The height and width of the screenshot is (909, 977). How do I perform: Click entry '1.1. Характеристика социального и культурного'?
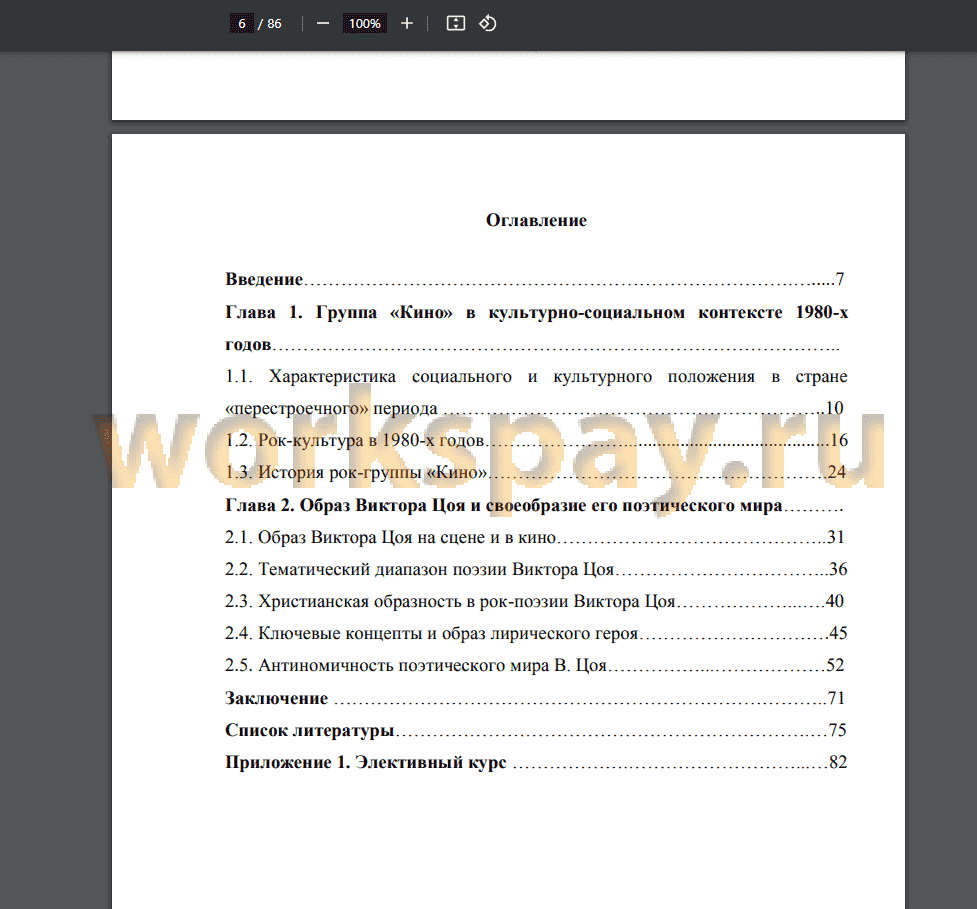coord(536,376)
